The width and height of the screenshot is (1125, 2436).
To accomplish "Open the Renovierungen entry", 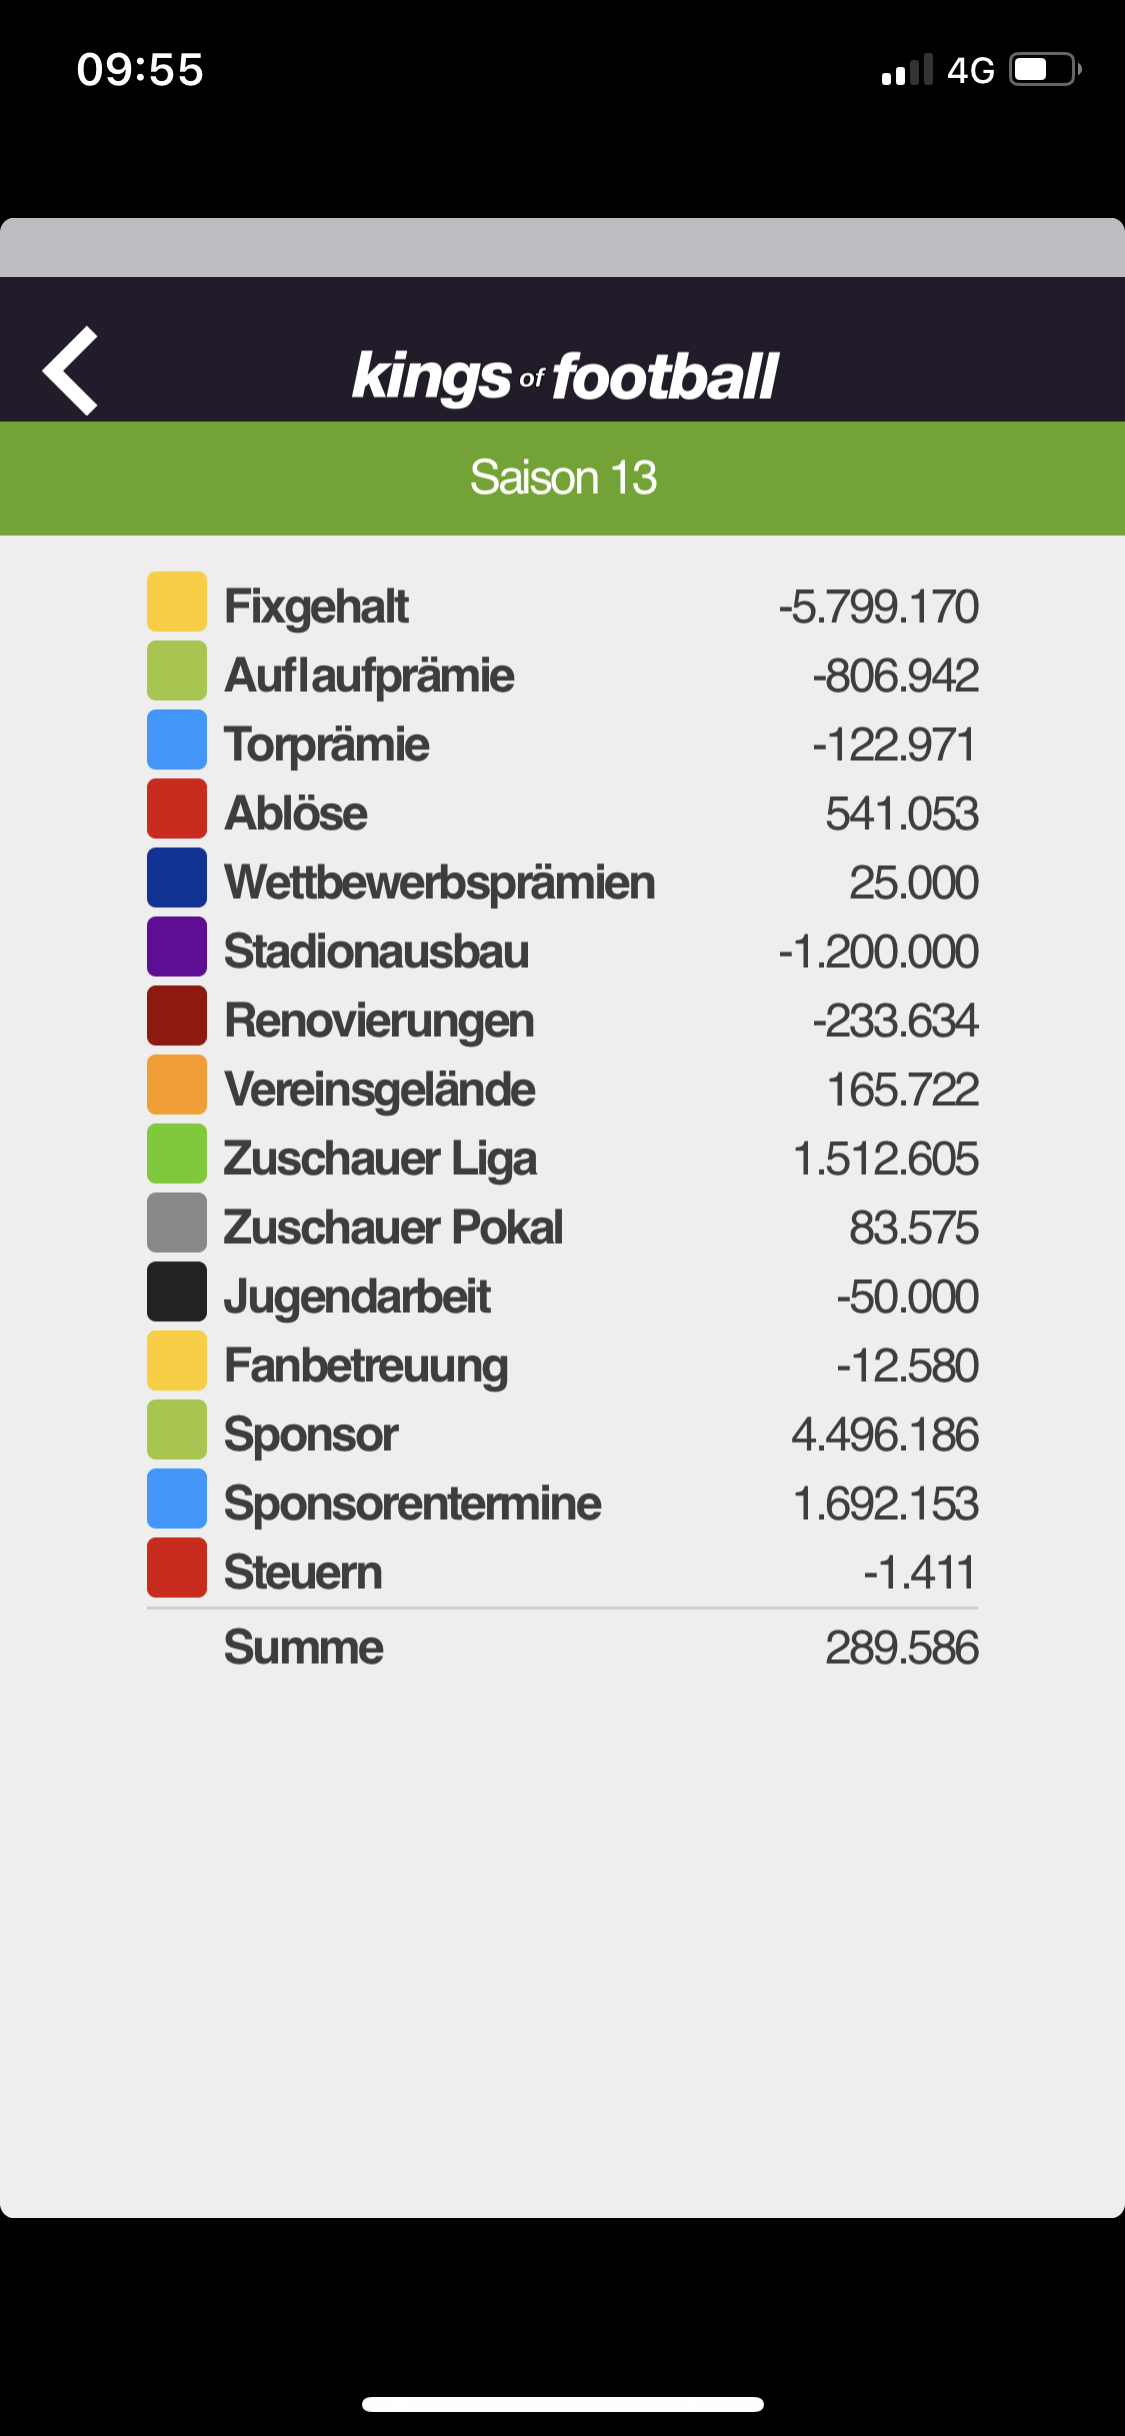I will coord(562,1020).
